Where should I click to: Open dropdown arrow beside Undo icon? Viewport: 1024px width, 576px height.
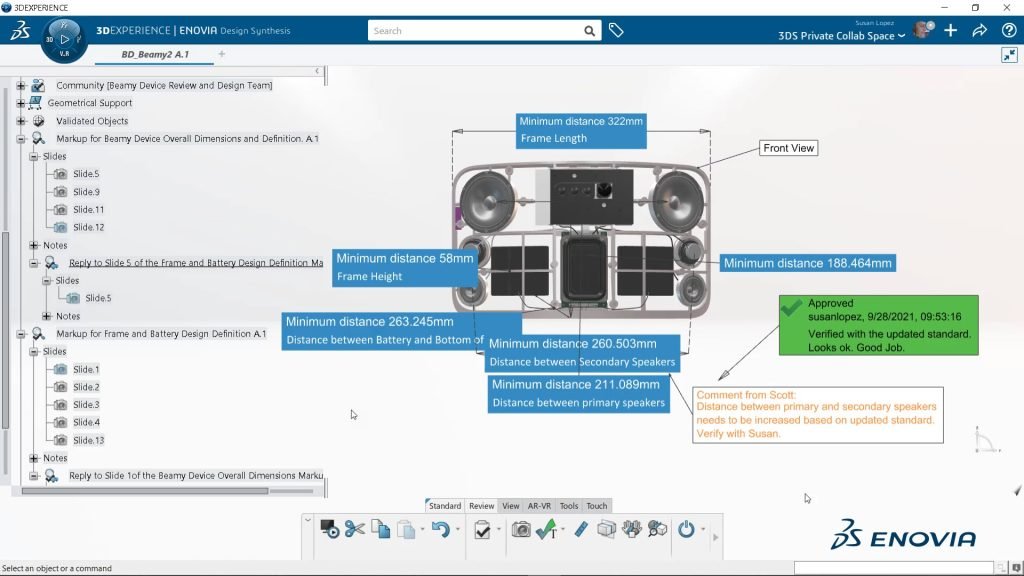pos(458,529)
